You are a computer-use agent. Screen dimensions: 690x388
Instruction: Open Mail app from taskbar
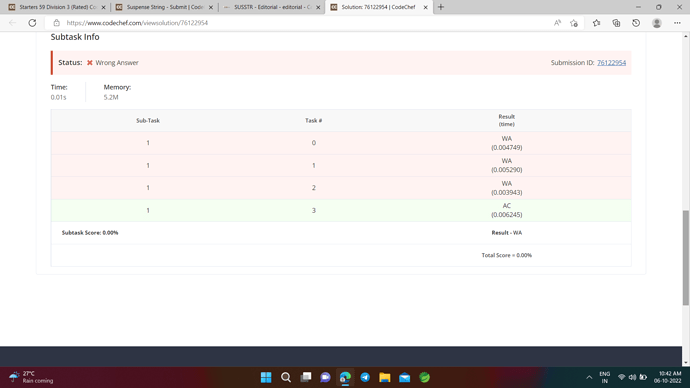click(x=404, y=377)
